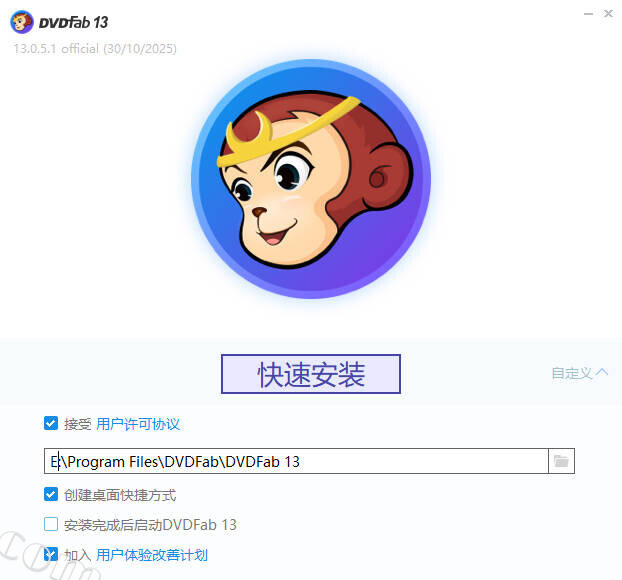Collapse options using the 自定义 chevron arrow
The height and width of the screenshot is (580, 622).
pyautogui.click(x=602, y=373)
